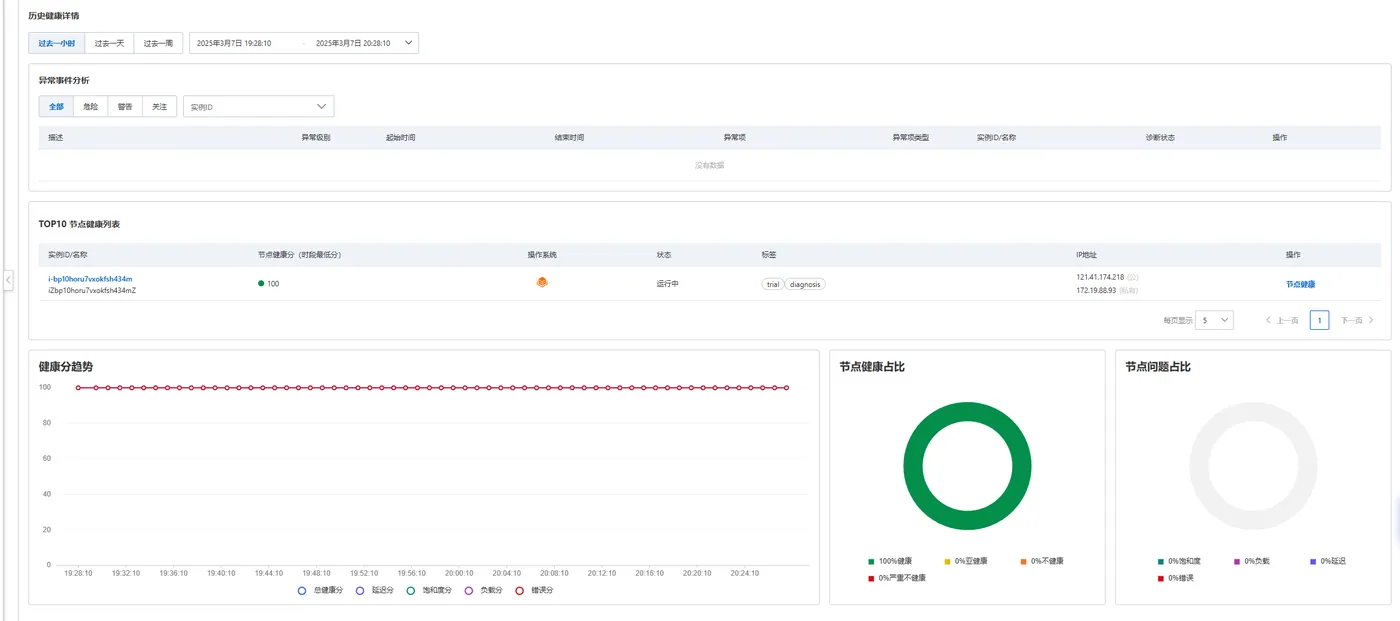
Task: Toggle 错误分 series in chart legend
Action: 534,591
